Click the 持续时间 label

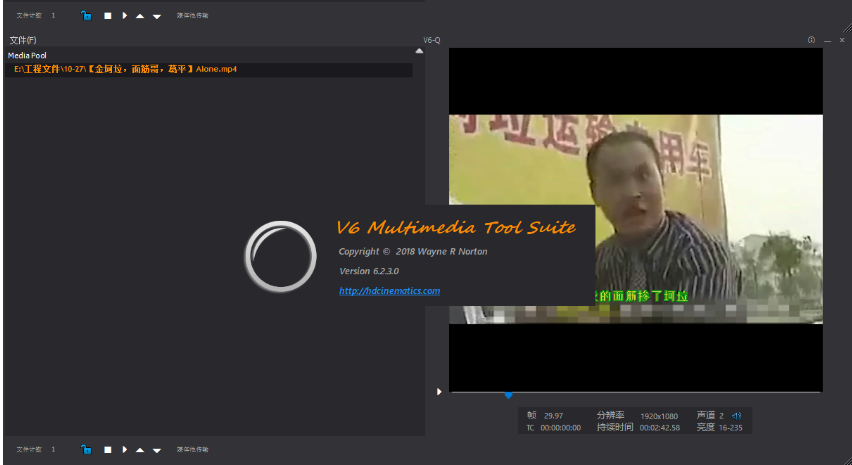point(615,428)
